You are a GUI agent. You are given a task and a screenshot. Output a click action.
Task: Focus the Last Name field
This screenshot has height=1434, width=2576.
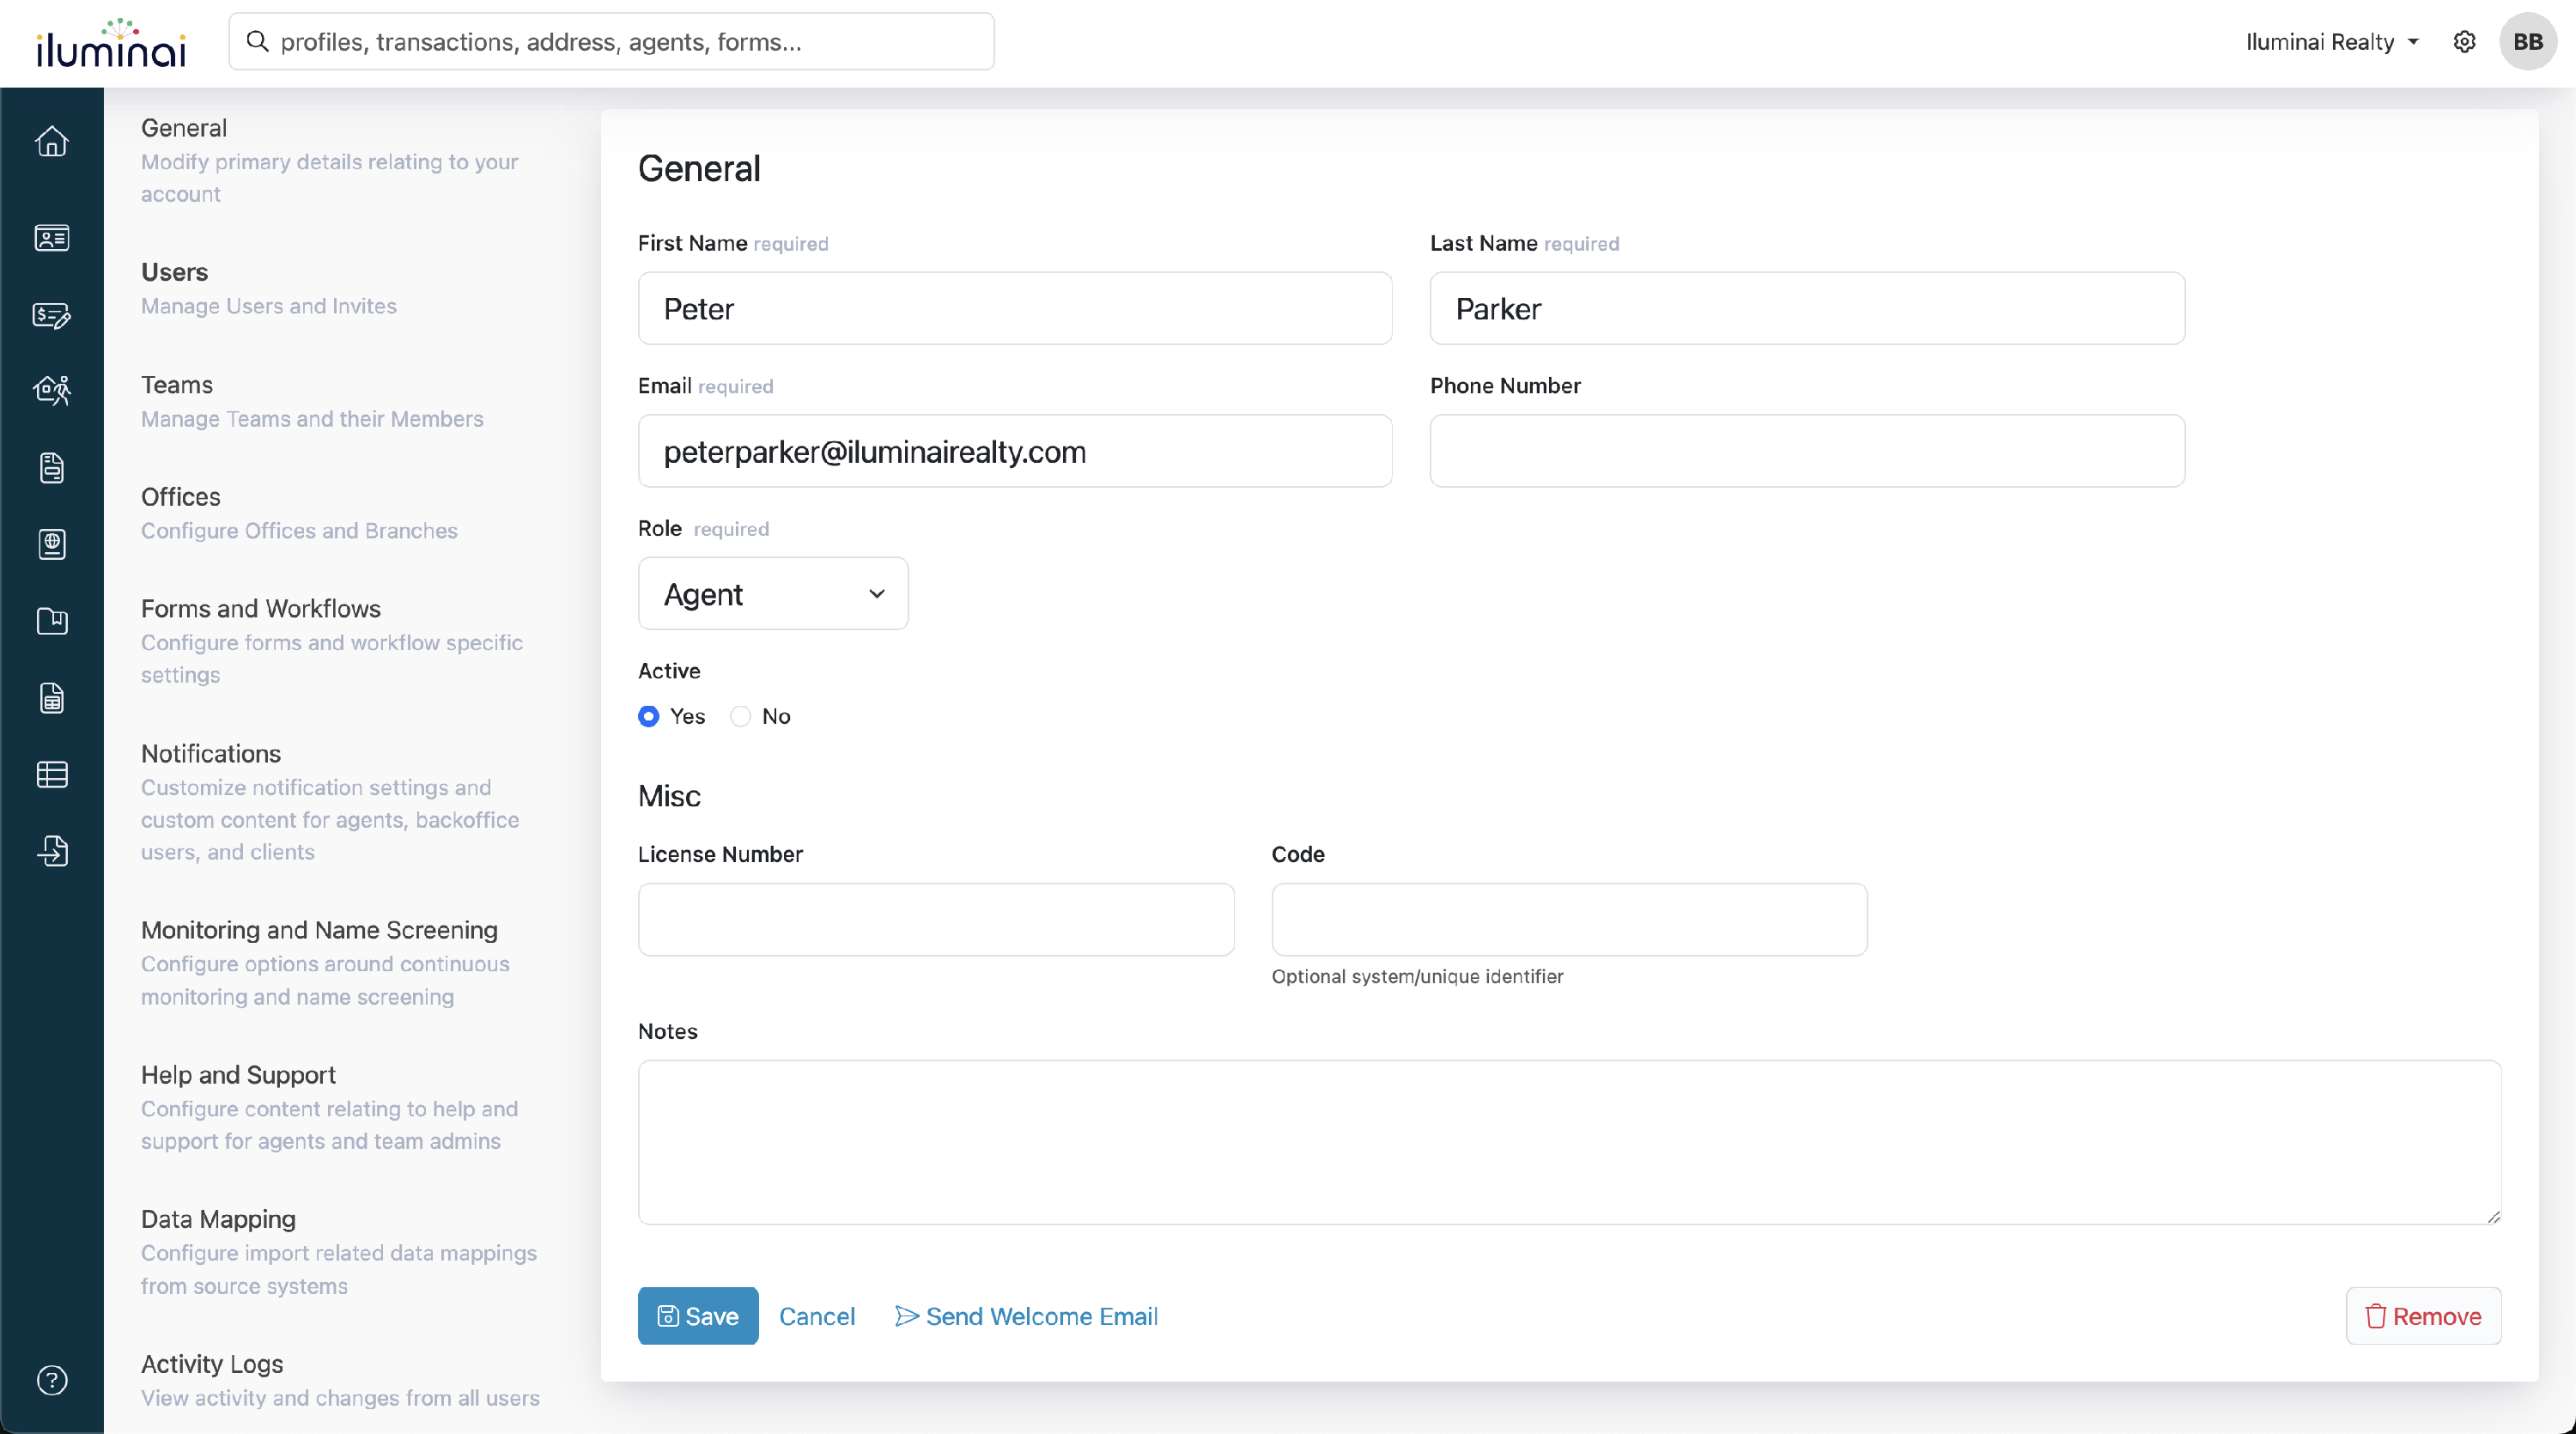click(x=1807, y=308)
